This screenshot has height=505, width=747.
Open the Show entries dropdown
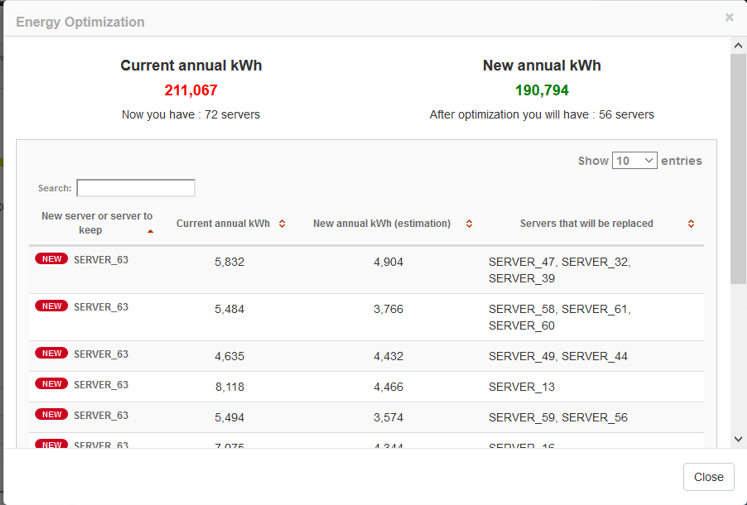[635, 161]
